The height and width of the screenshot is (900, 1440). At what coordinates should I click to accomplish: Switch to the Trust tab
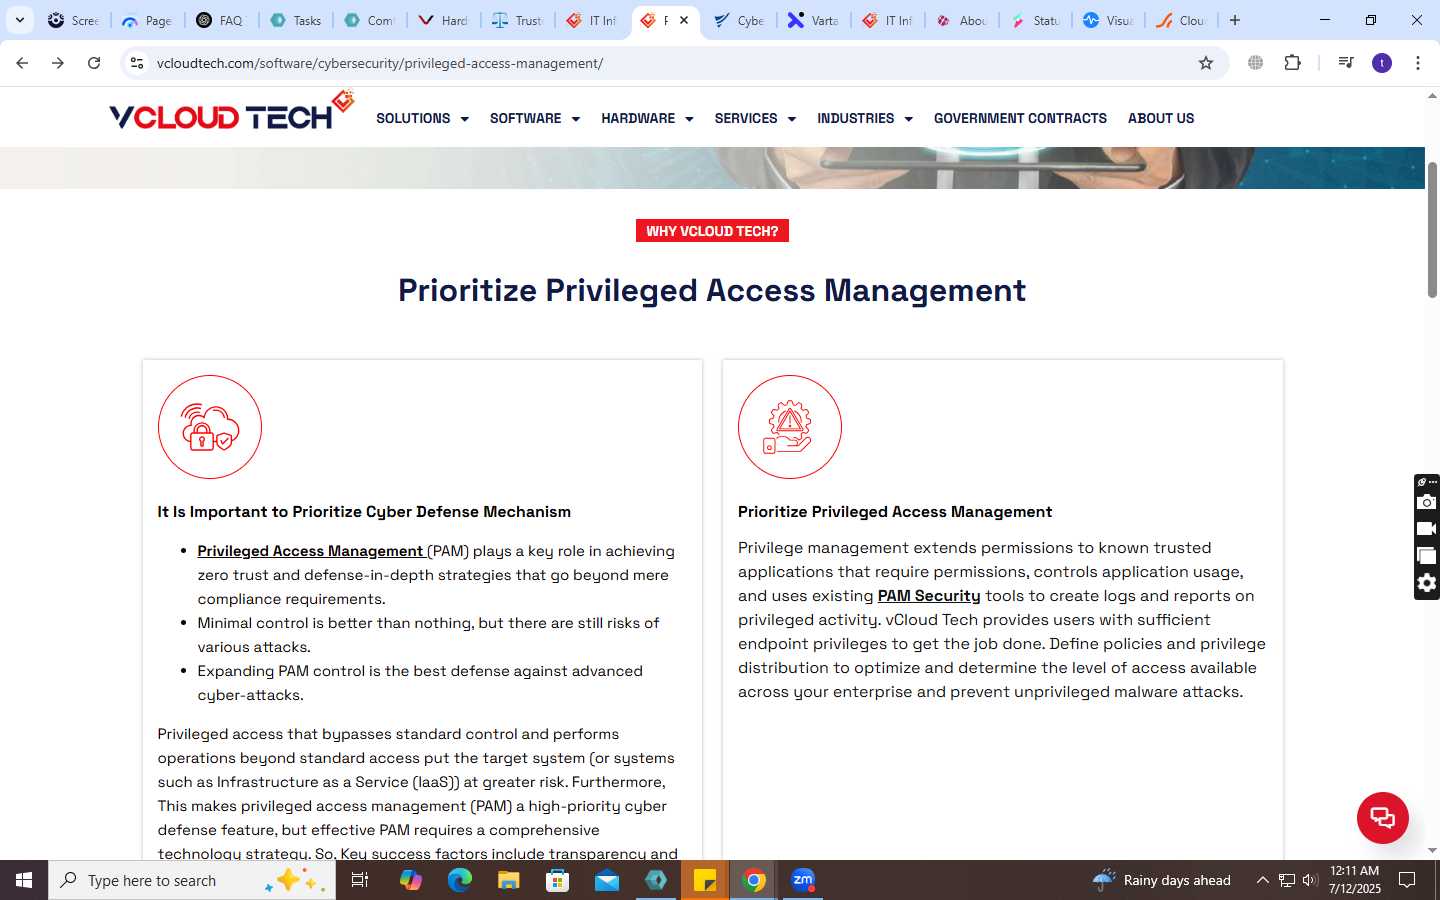tap(517, 20)
